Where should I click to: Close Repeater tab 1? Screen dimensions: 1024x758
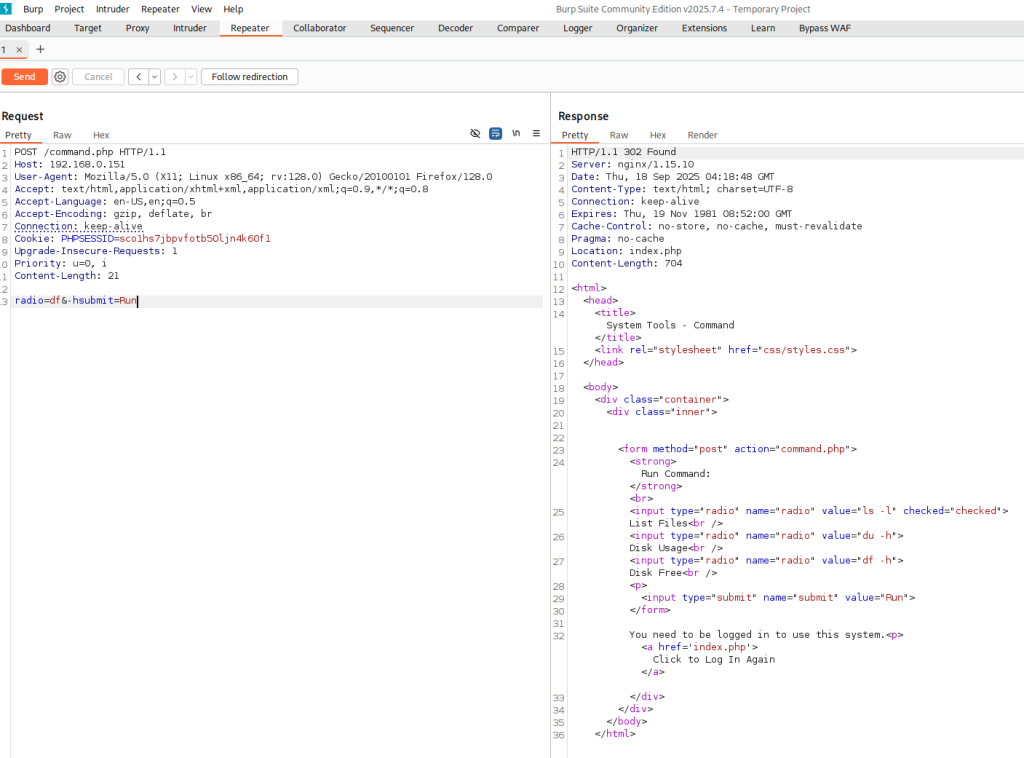[x=19, y=50]
